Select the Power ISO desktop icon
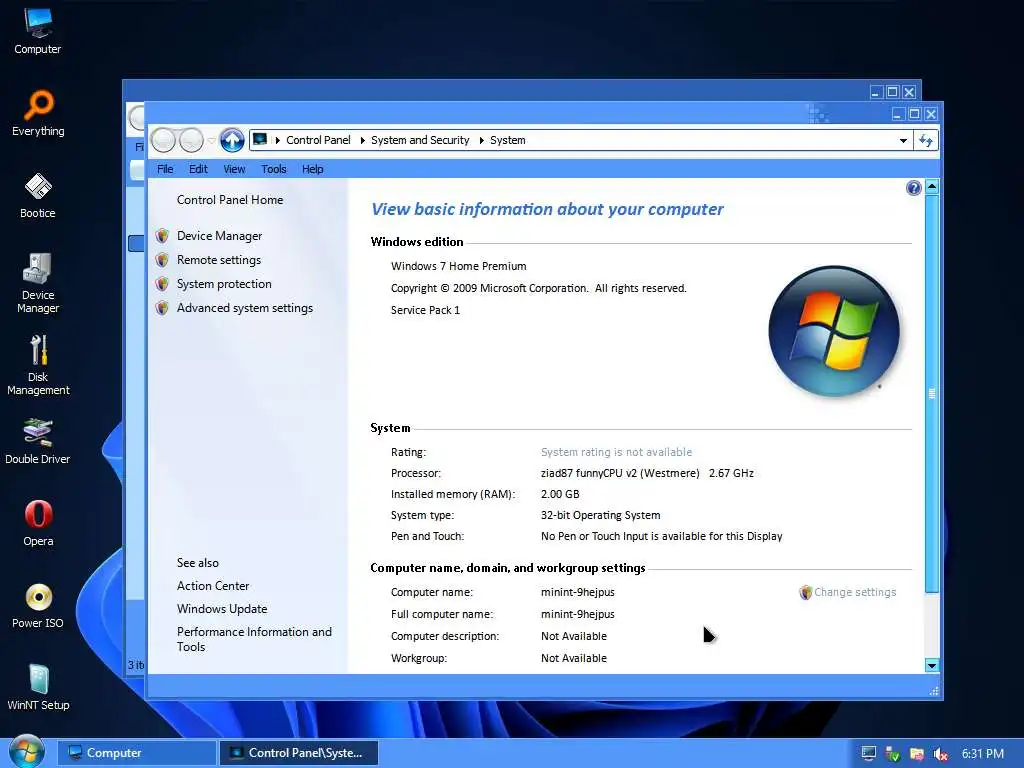The image size is (1024, 768). (38, 605)
